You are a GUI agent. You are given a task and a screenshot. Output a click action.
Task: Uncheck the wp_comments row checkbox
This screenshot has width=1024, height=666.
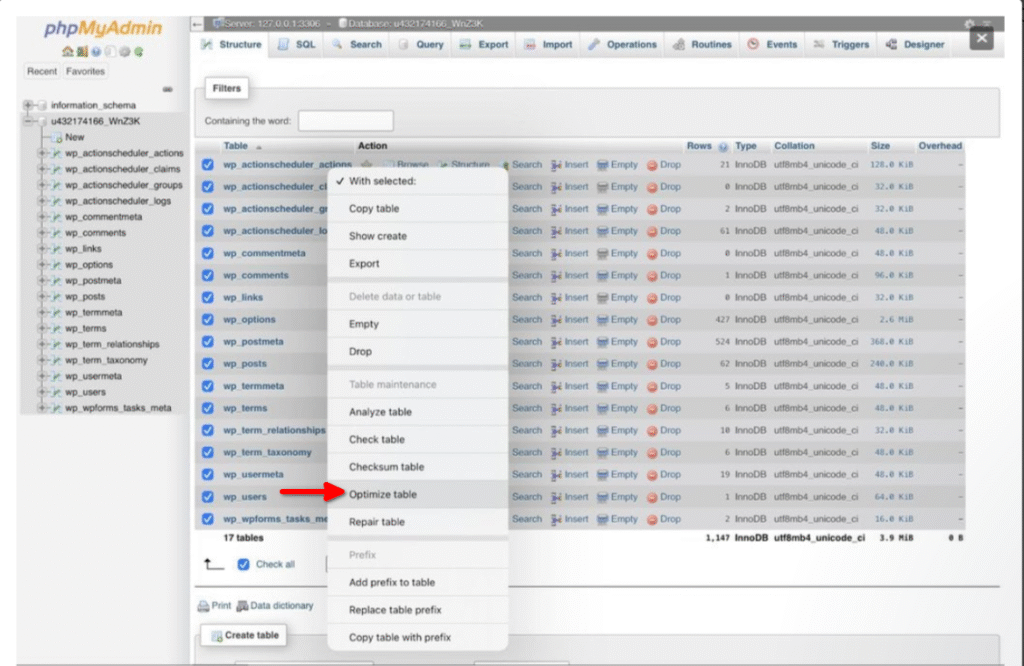point(208,276)
